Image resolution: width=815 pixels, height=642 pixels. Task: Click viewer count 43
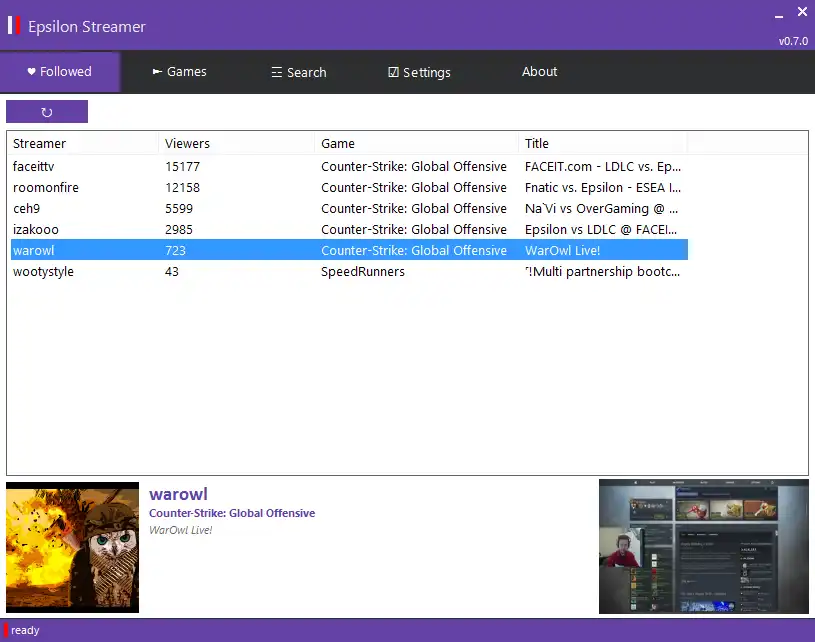click(x=172, y=271)
